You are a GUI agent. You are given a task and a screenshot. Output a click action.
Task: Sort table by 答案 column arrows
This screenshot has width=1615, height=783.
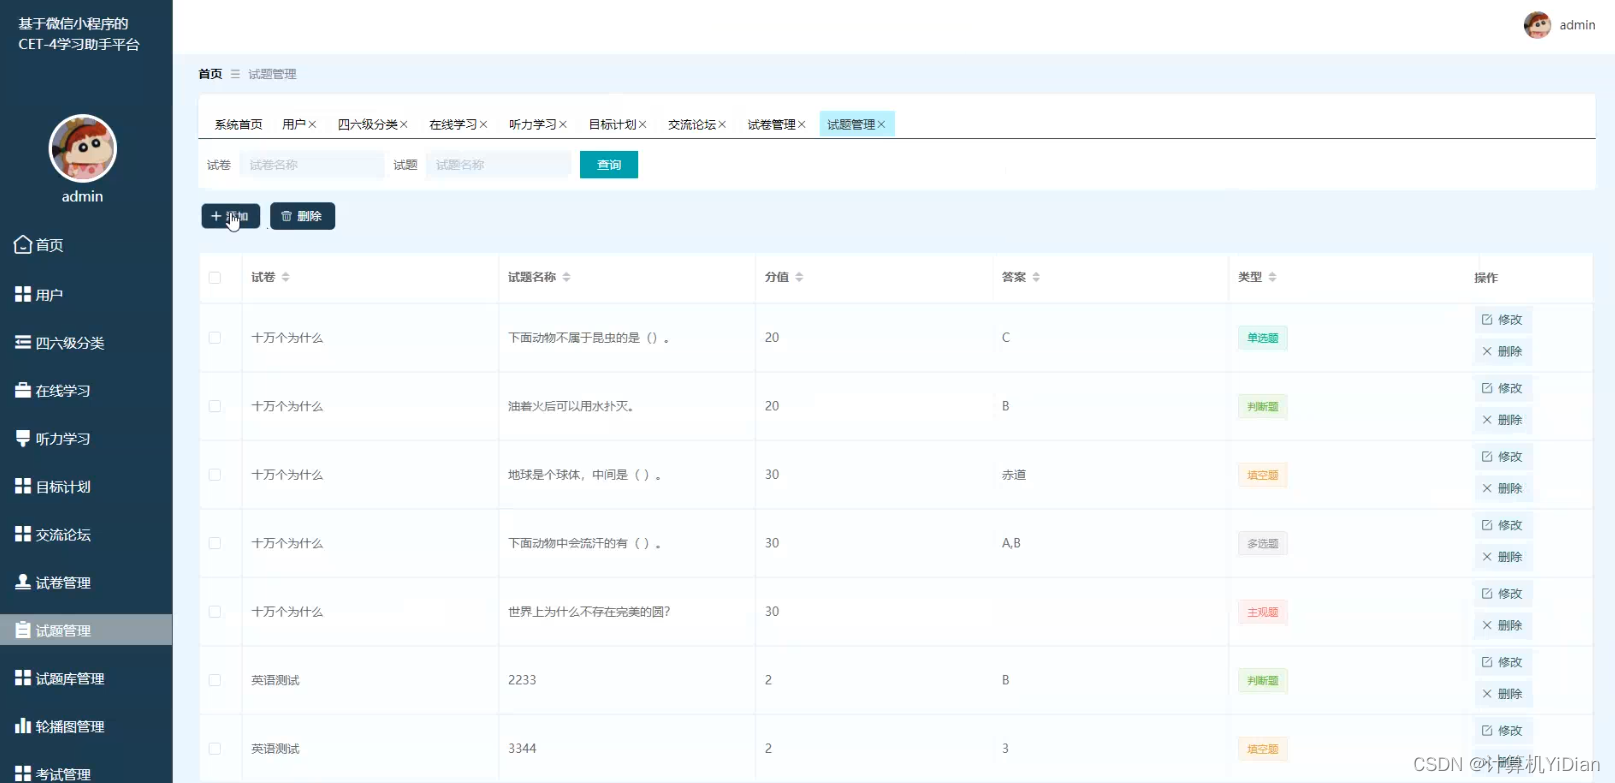(1036, 277)
